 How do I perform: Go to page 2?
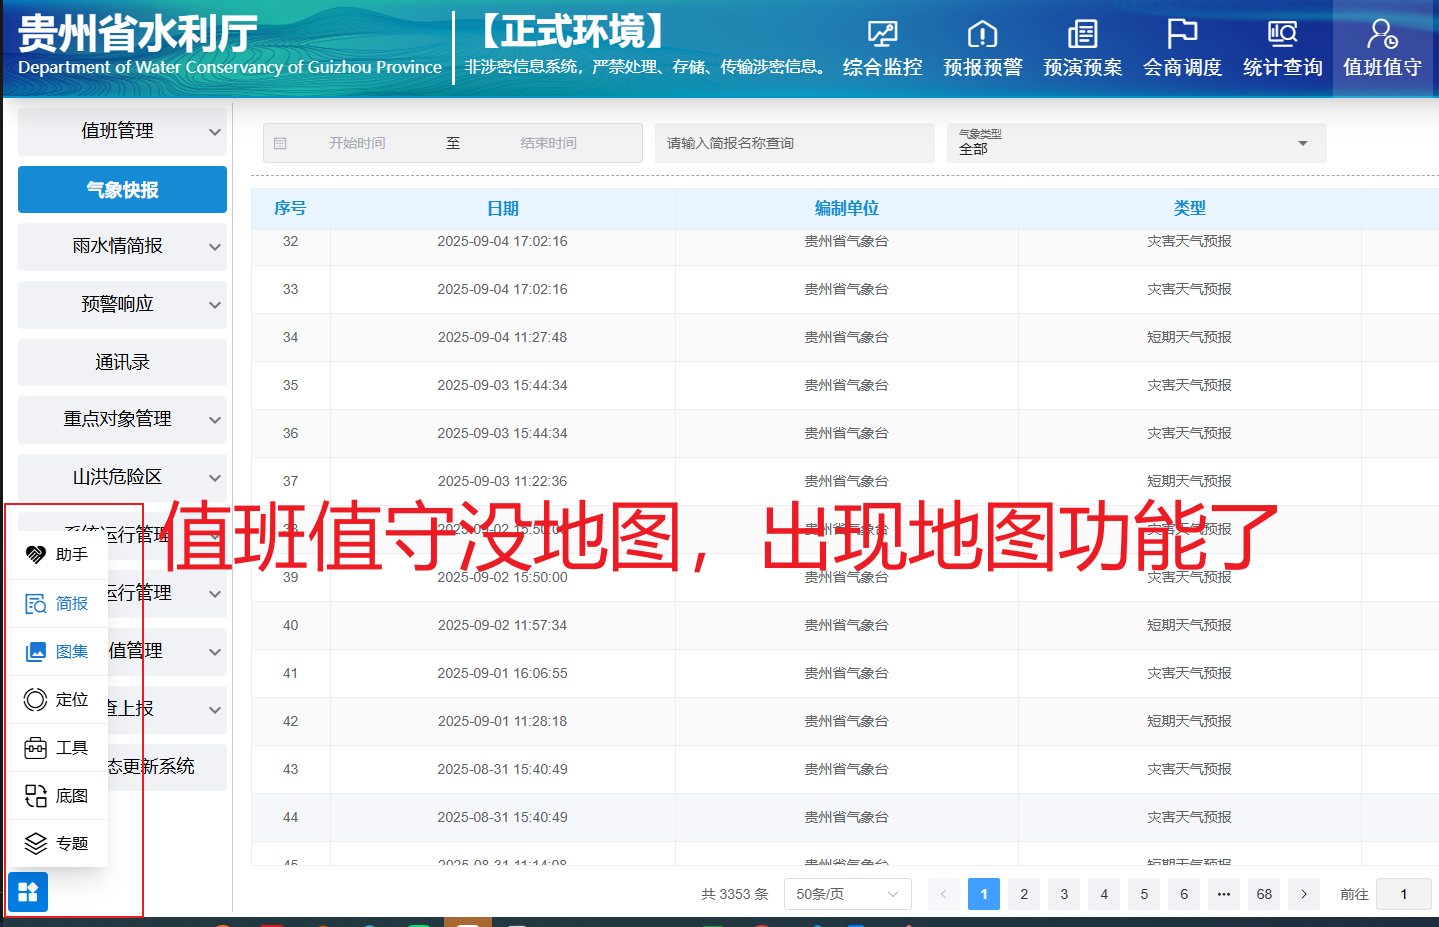point(1024,894)
